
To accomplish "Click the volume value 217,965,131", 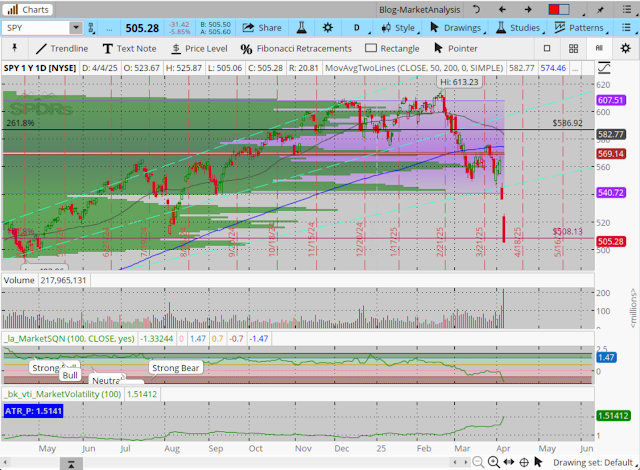I will click(x=63, y=280).
